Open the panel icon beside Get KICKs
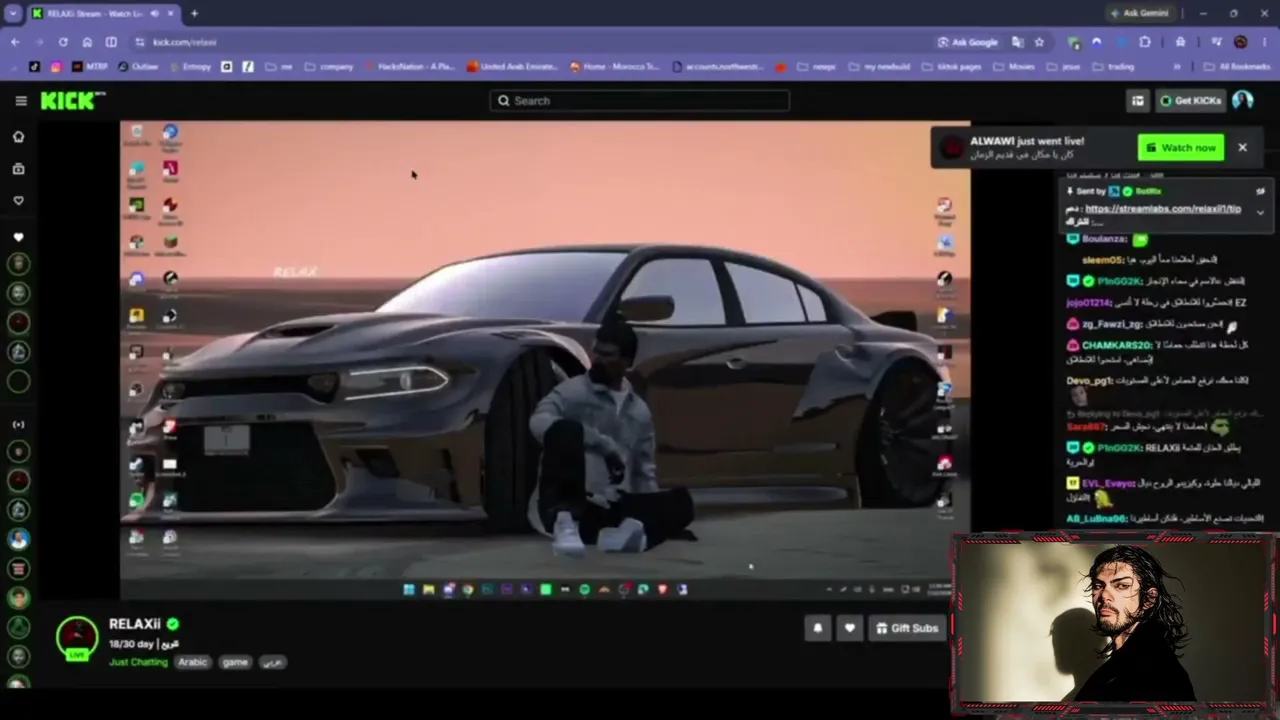1280x720 pixels. pos(1138,100)
